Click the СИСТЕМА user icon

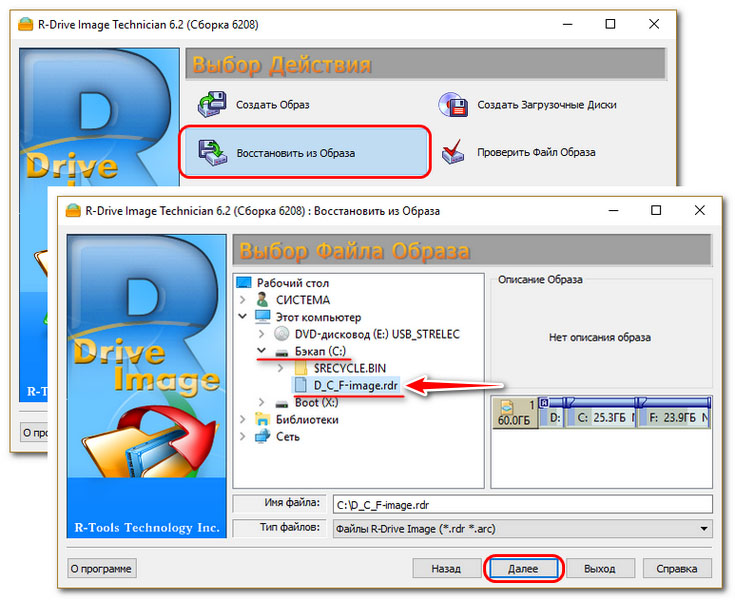[x=262, y=300]
